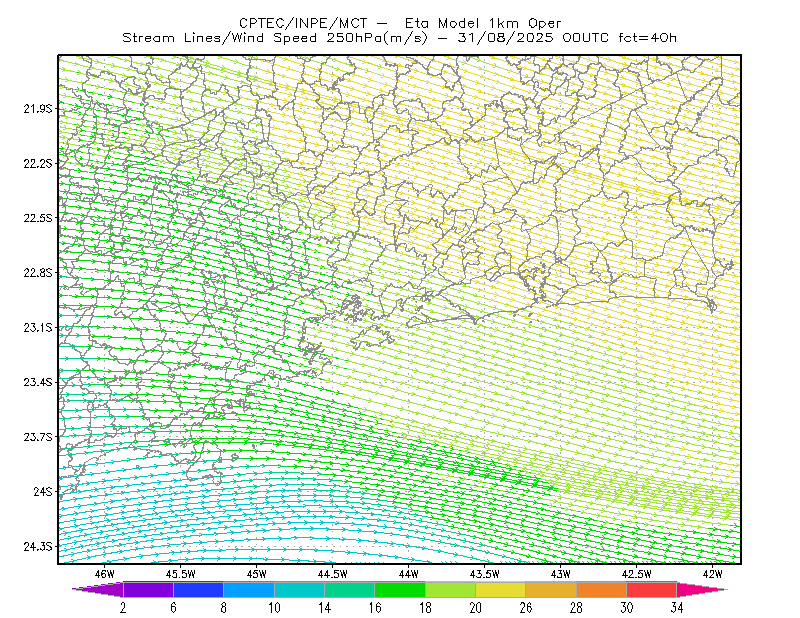Click the bright green 16-18 legend band

(x=400, y=589)
